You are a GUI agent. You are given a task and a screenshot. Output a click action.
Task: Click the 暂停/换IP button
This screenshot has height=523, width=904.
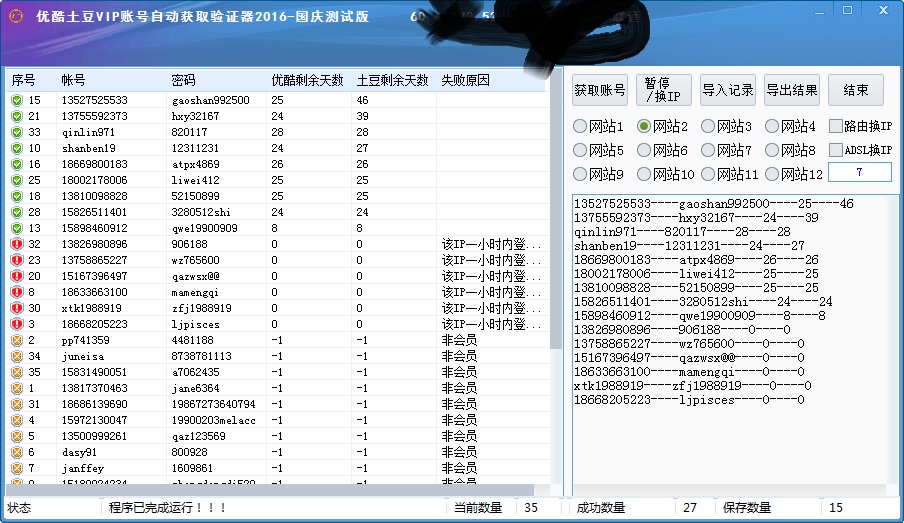coord(664,90)
